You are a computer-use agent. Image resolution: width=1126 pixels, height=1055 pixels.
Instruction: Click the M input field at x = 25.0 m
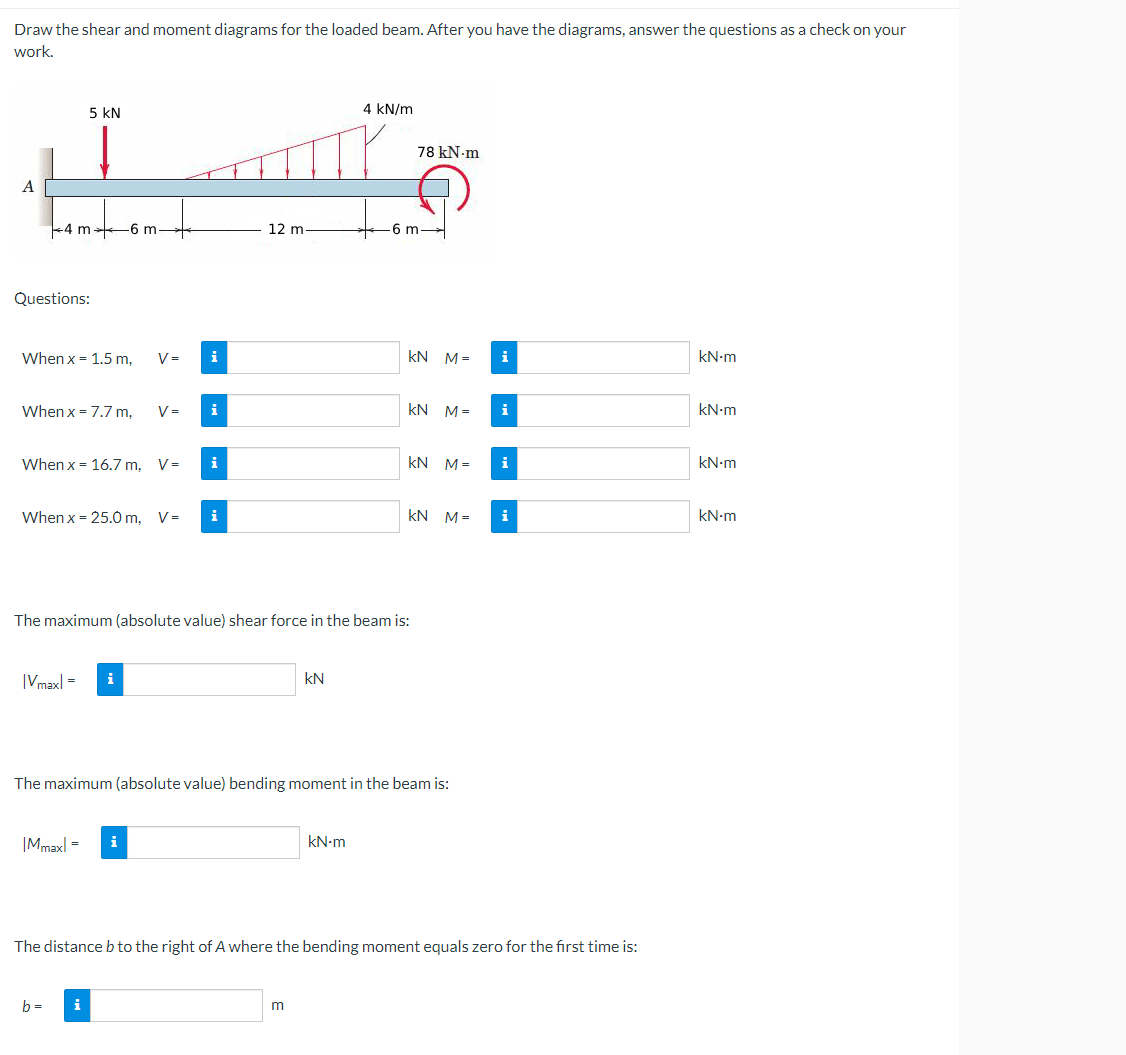coord(600,516)
